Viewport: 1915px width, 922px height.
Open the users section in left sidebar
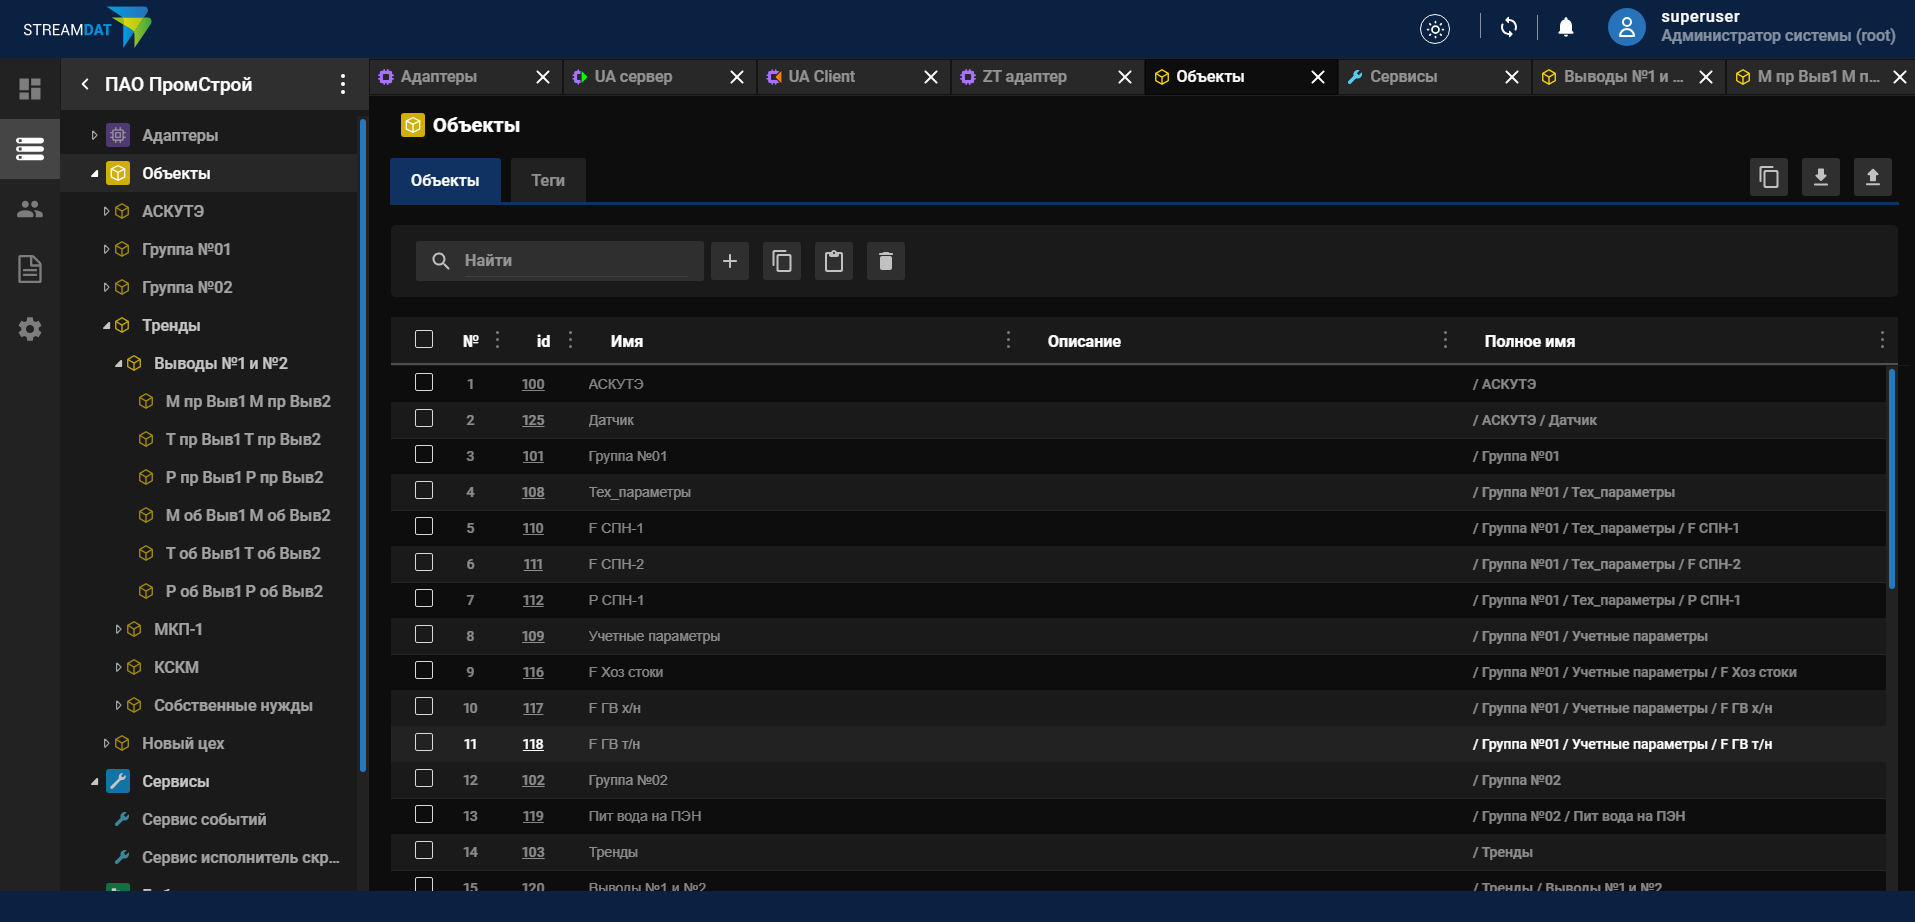click(x=29, y=209)
